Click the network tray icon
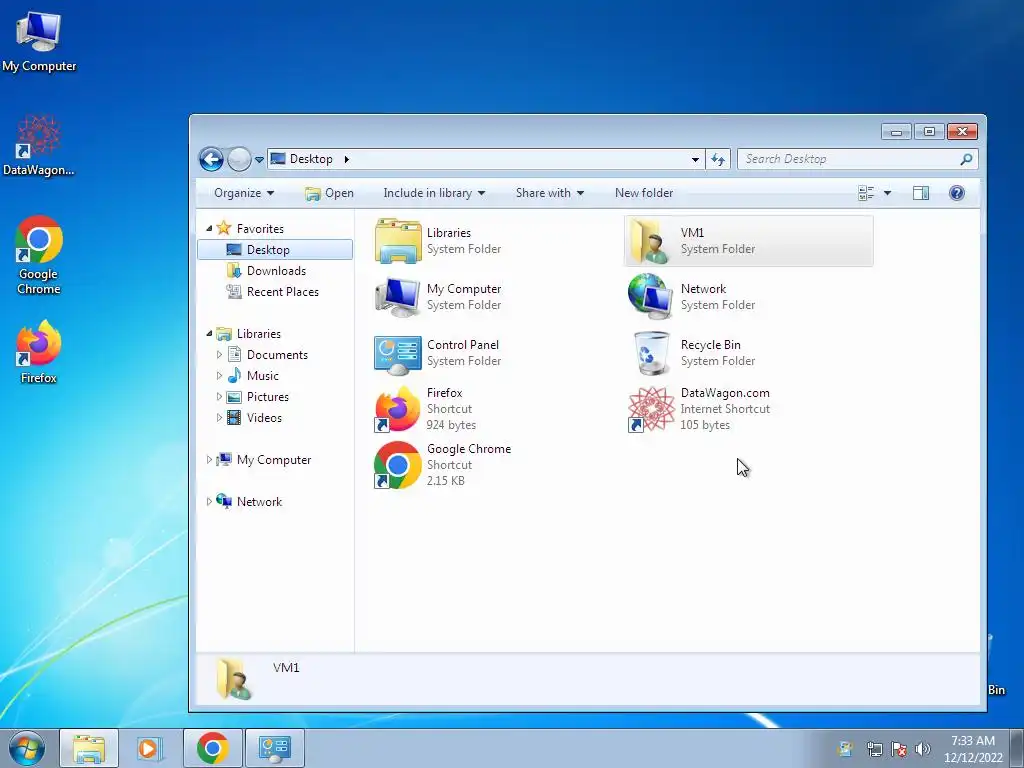The height and width of the screenshot is (768, 1024). click(x=874, y=749)
